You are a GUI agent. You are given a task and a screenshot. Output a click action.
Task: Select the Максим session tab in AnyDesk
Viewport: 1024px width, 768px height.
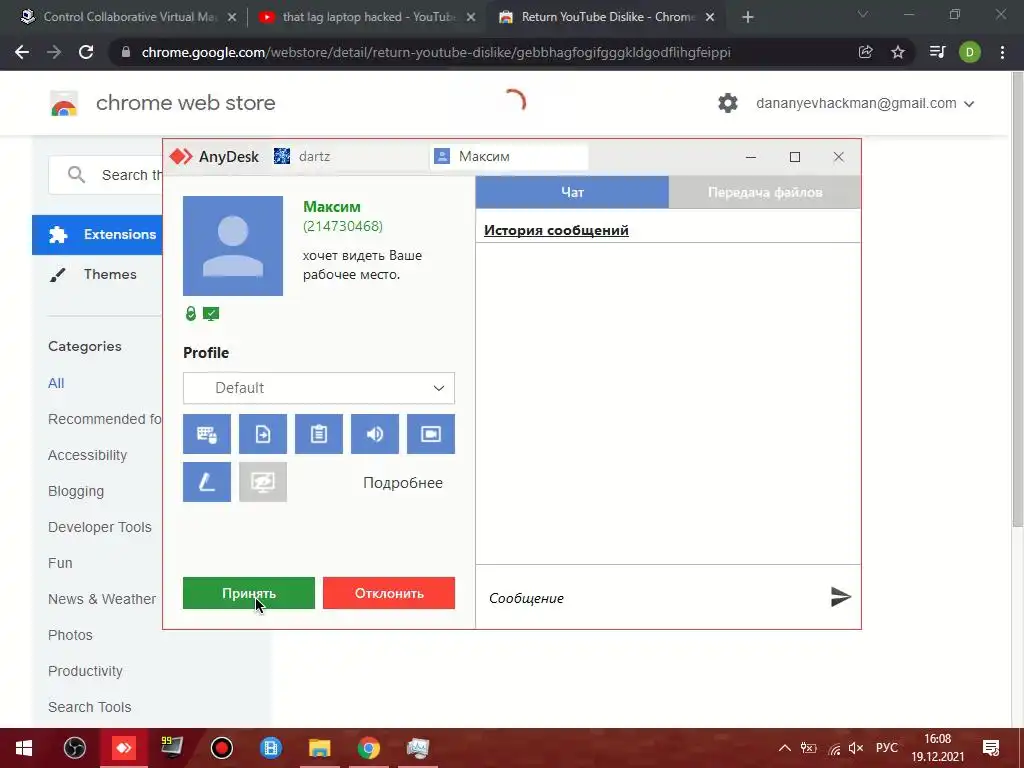pos(509,156)
